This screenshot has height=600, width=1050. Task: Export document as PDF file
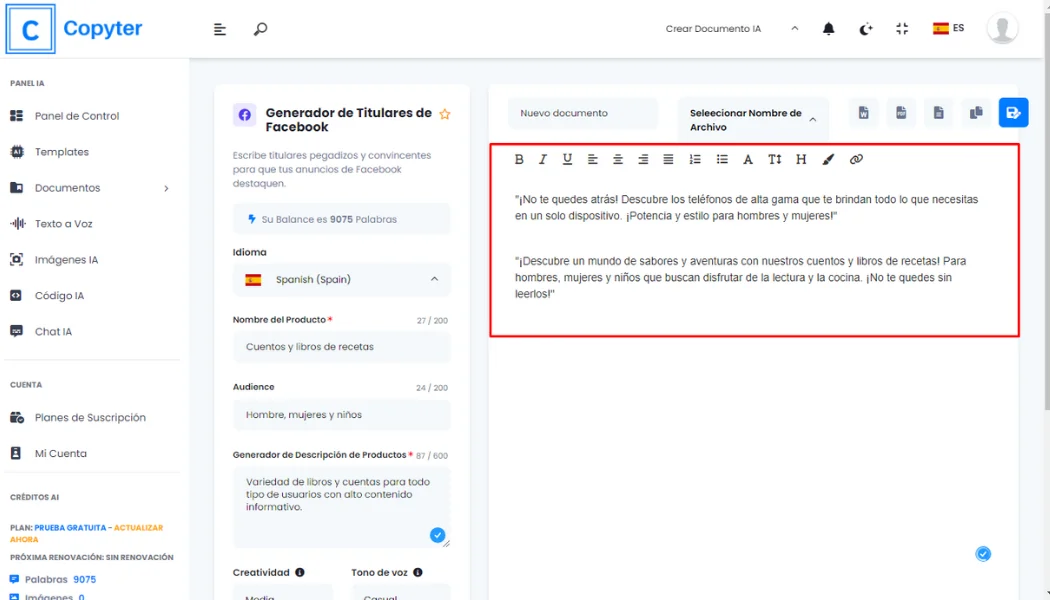point(901,113)
